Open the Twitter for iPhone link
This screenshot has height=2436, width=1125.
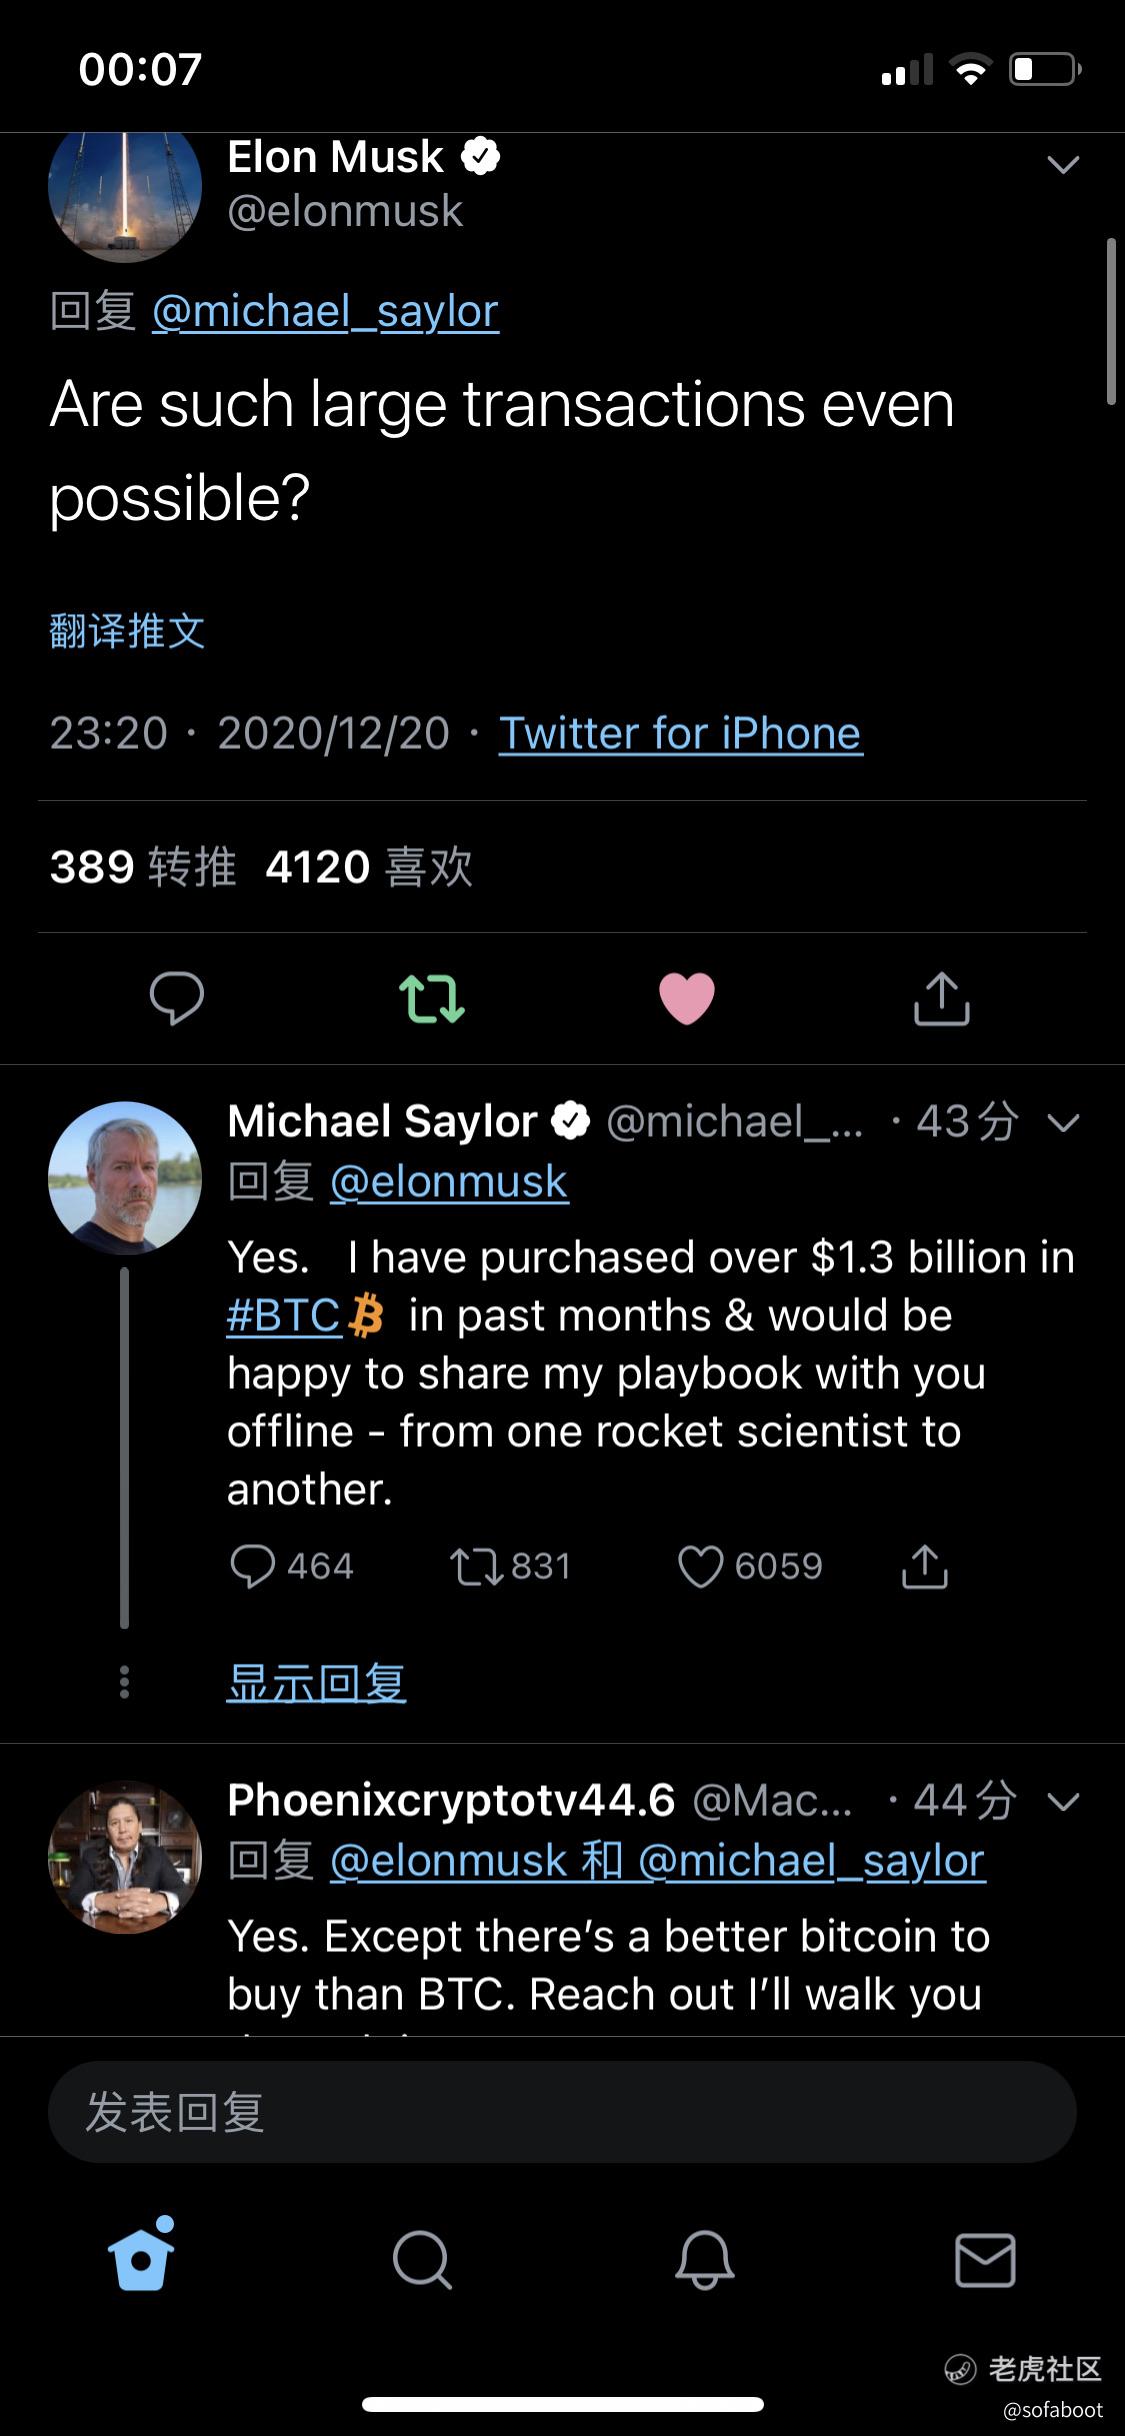(680, 733)
